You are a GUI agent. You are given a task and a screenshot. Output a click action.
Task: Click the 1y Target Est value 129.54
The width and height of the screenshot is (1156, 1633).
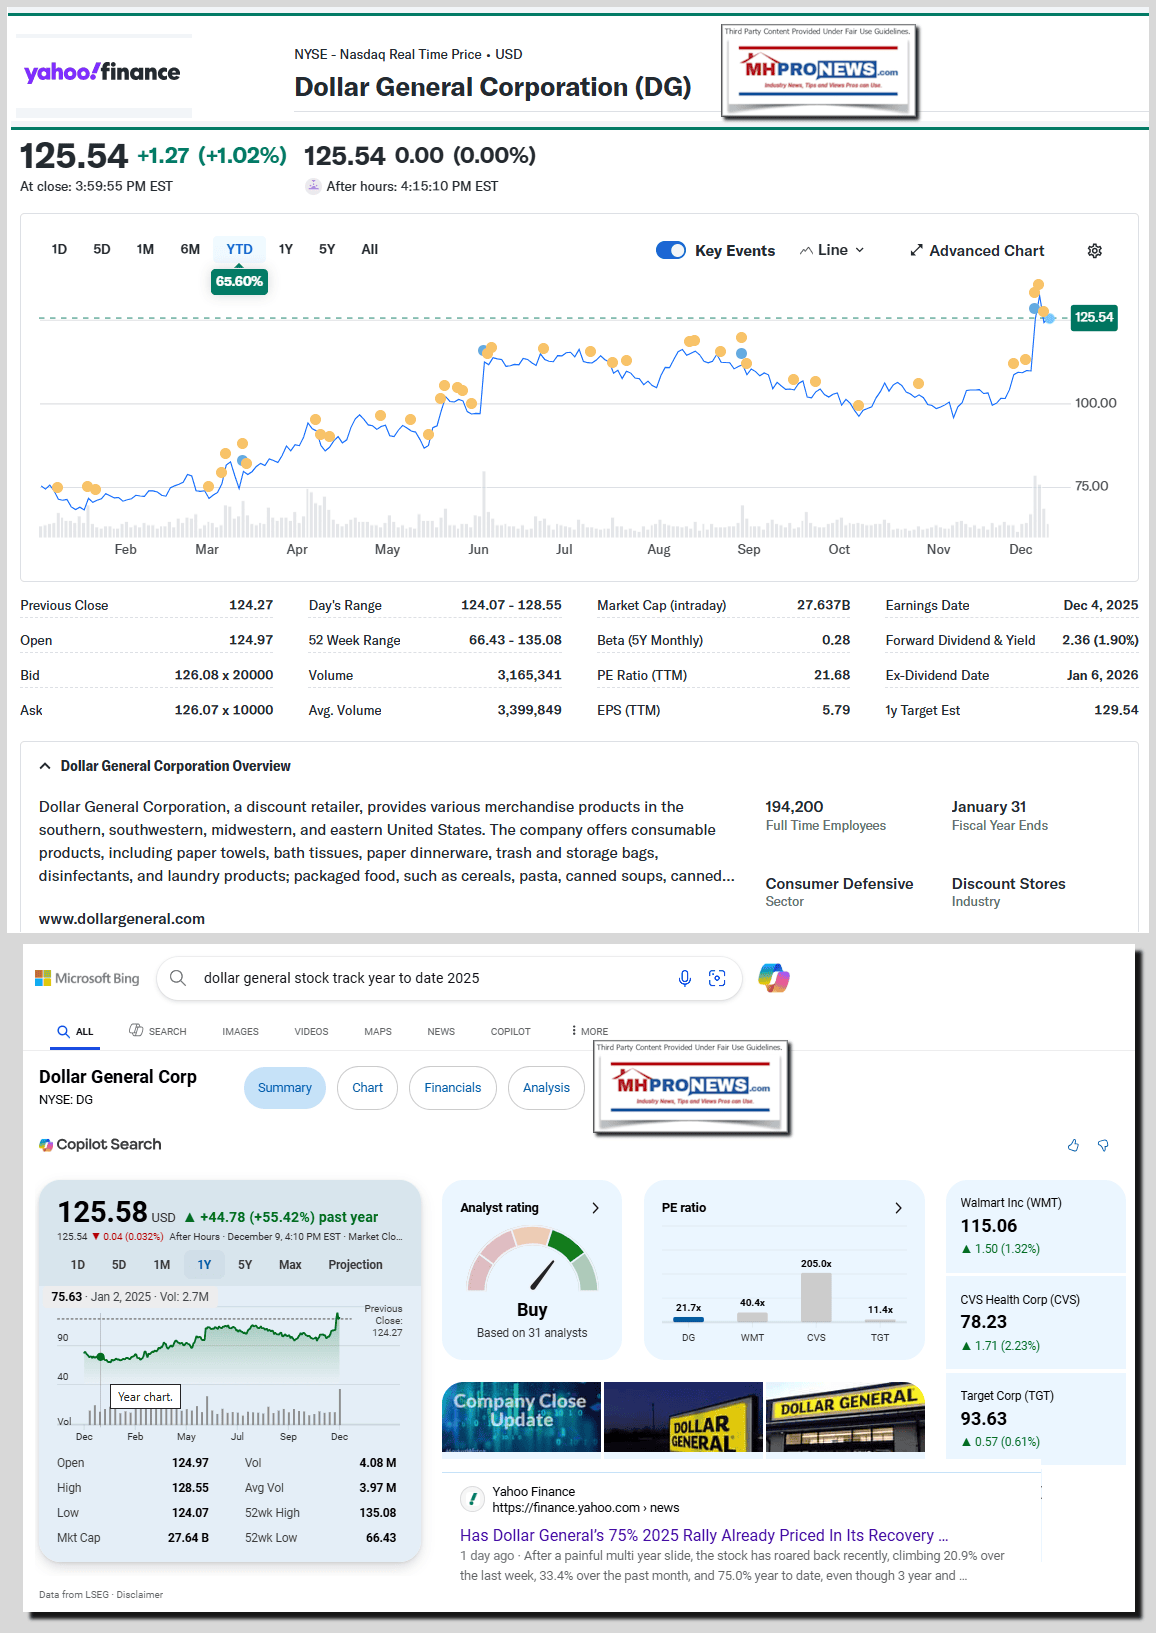1116,710
